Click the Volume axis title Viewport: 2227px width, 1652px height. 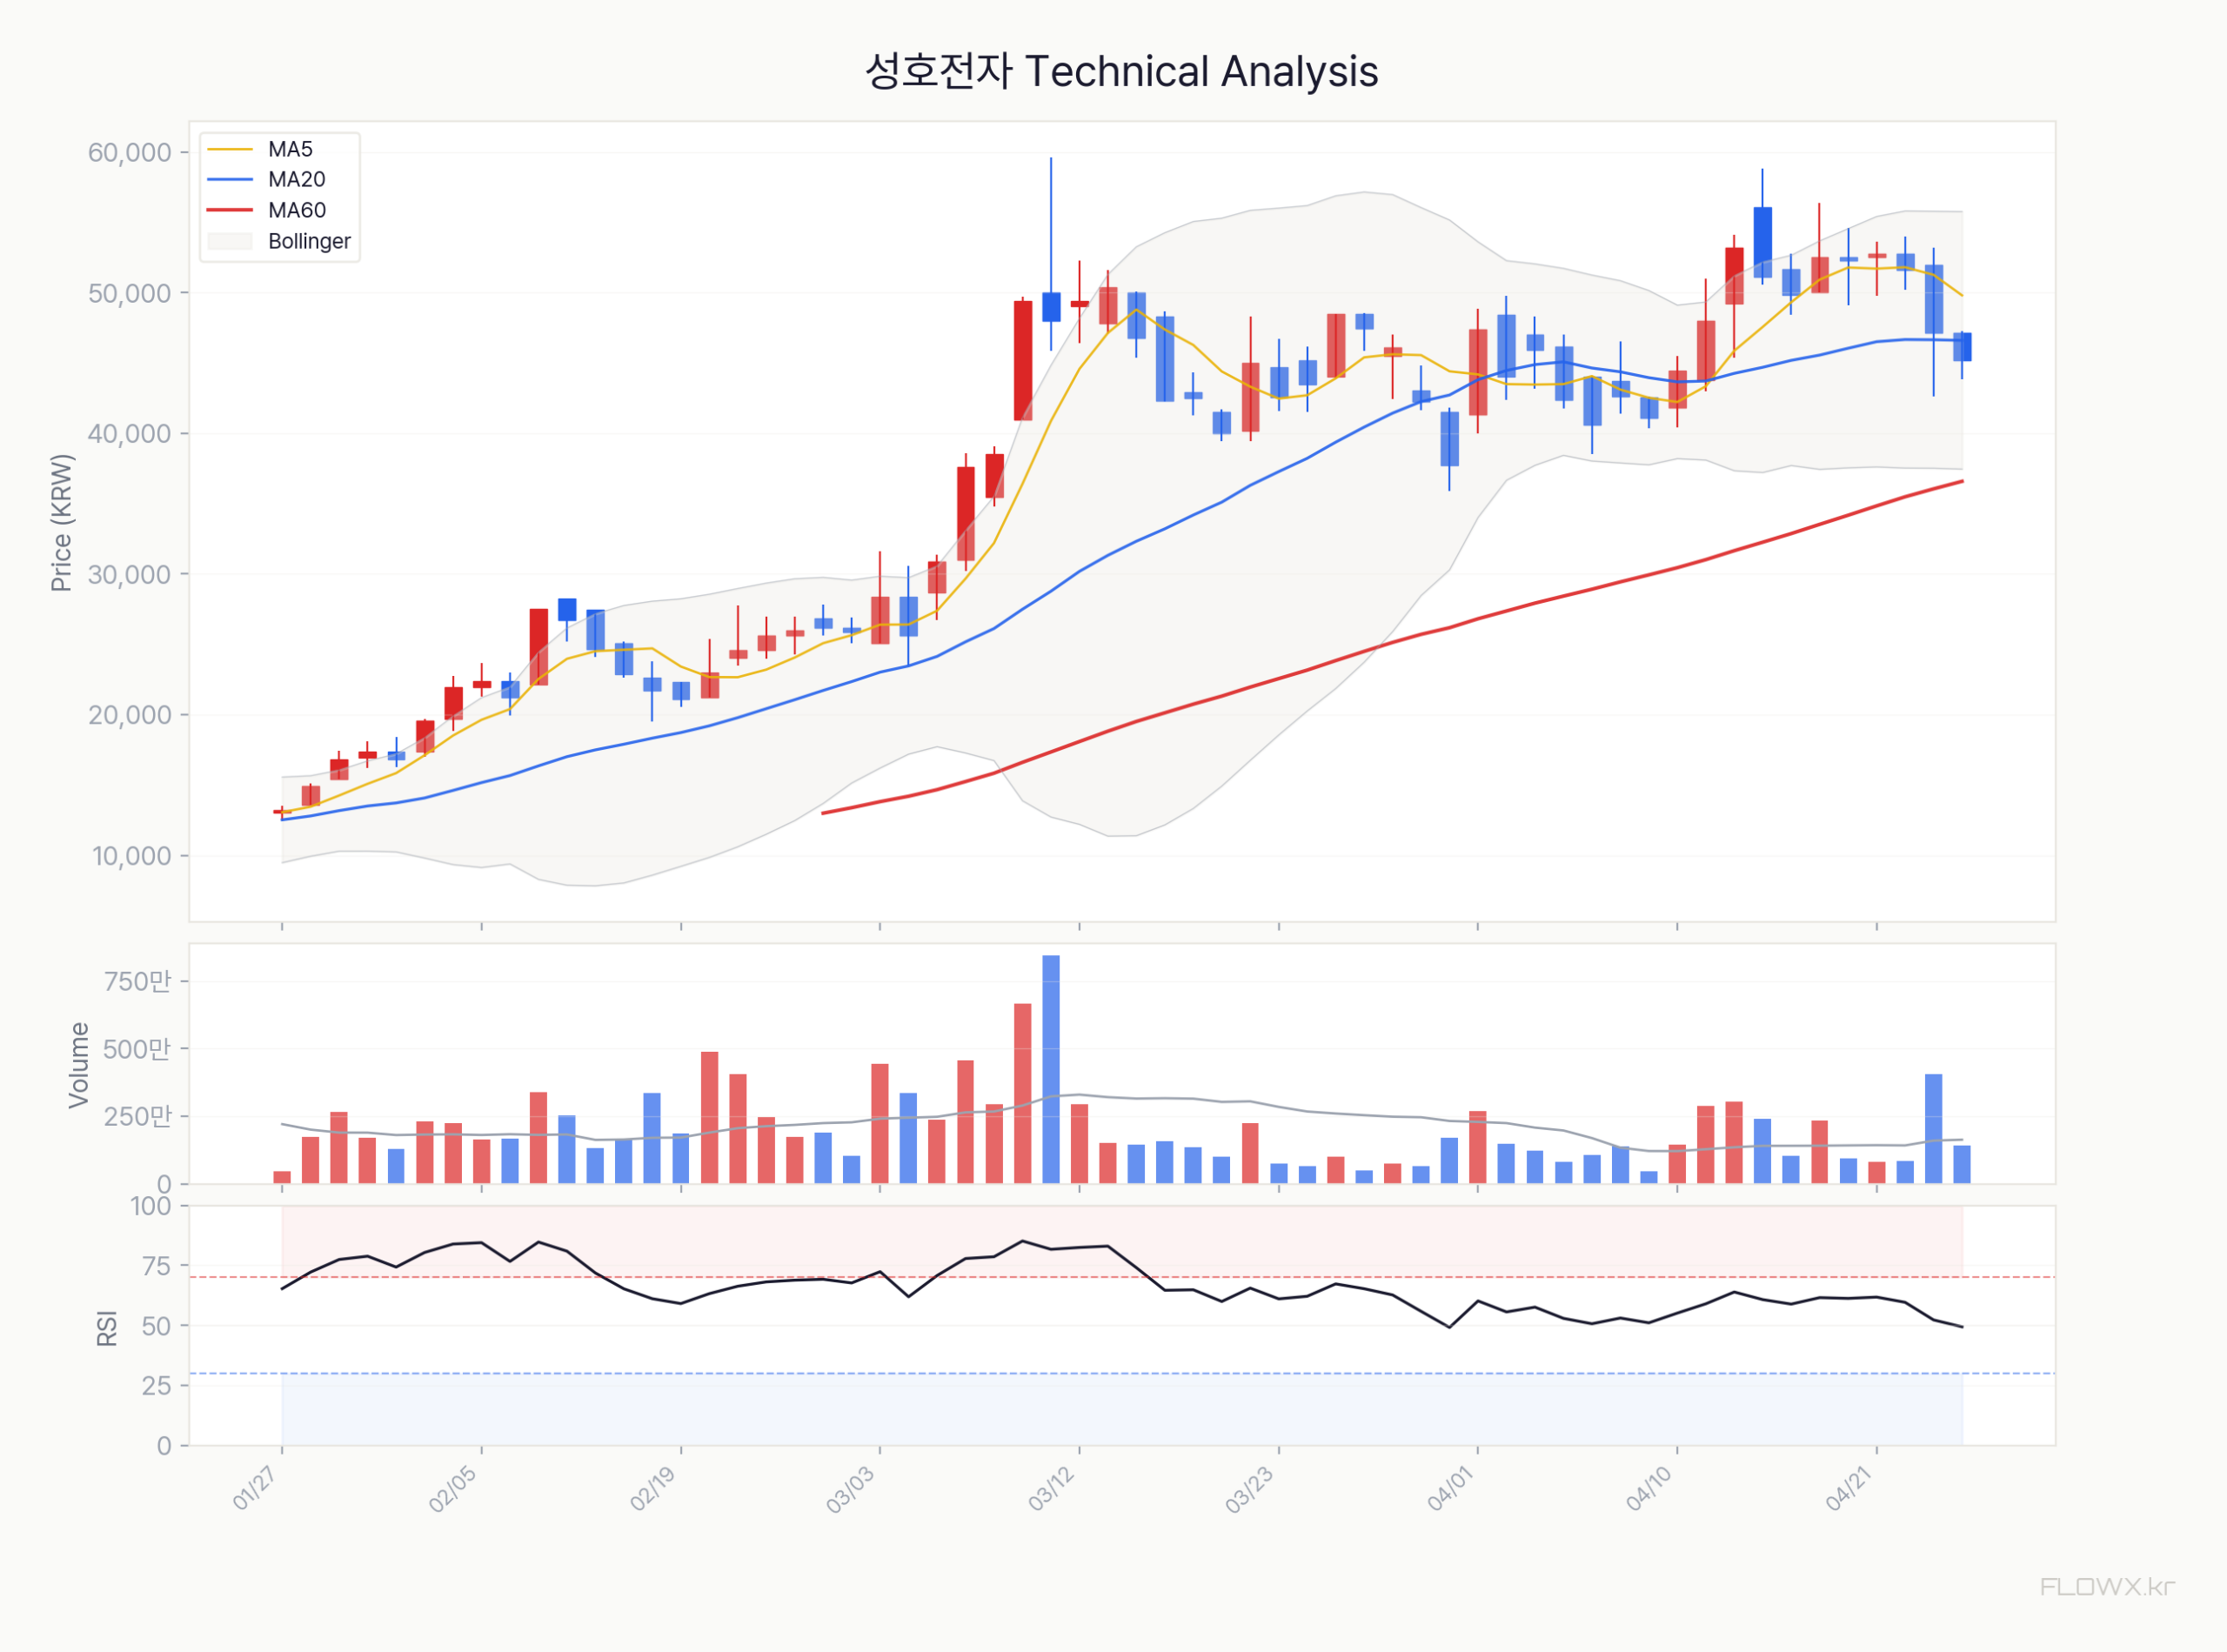pos(79,1065)
